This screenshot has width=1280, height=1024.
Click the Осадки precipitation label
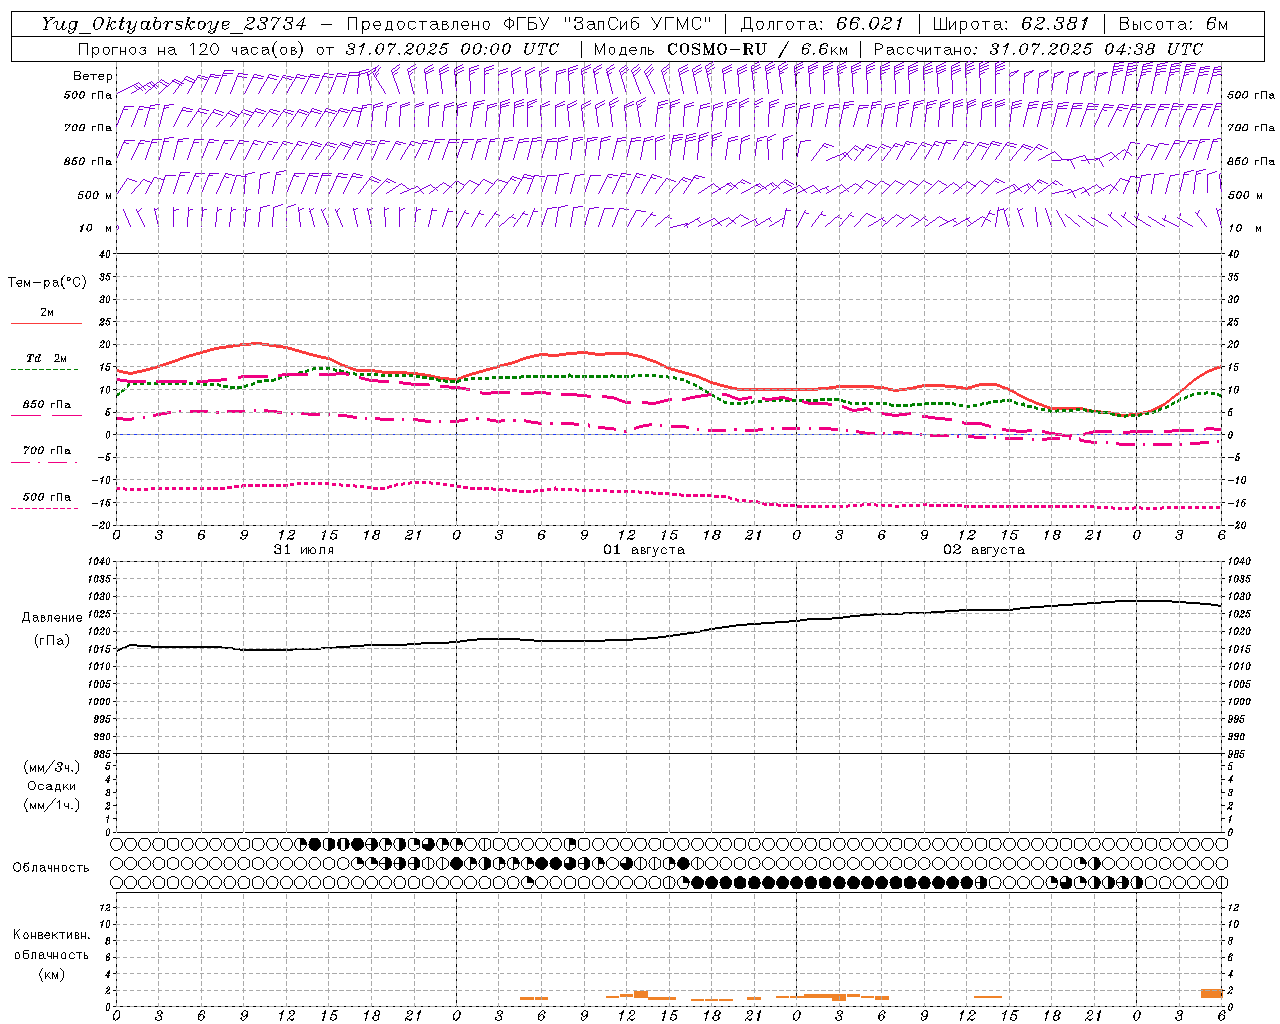(52, 786)
